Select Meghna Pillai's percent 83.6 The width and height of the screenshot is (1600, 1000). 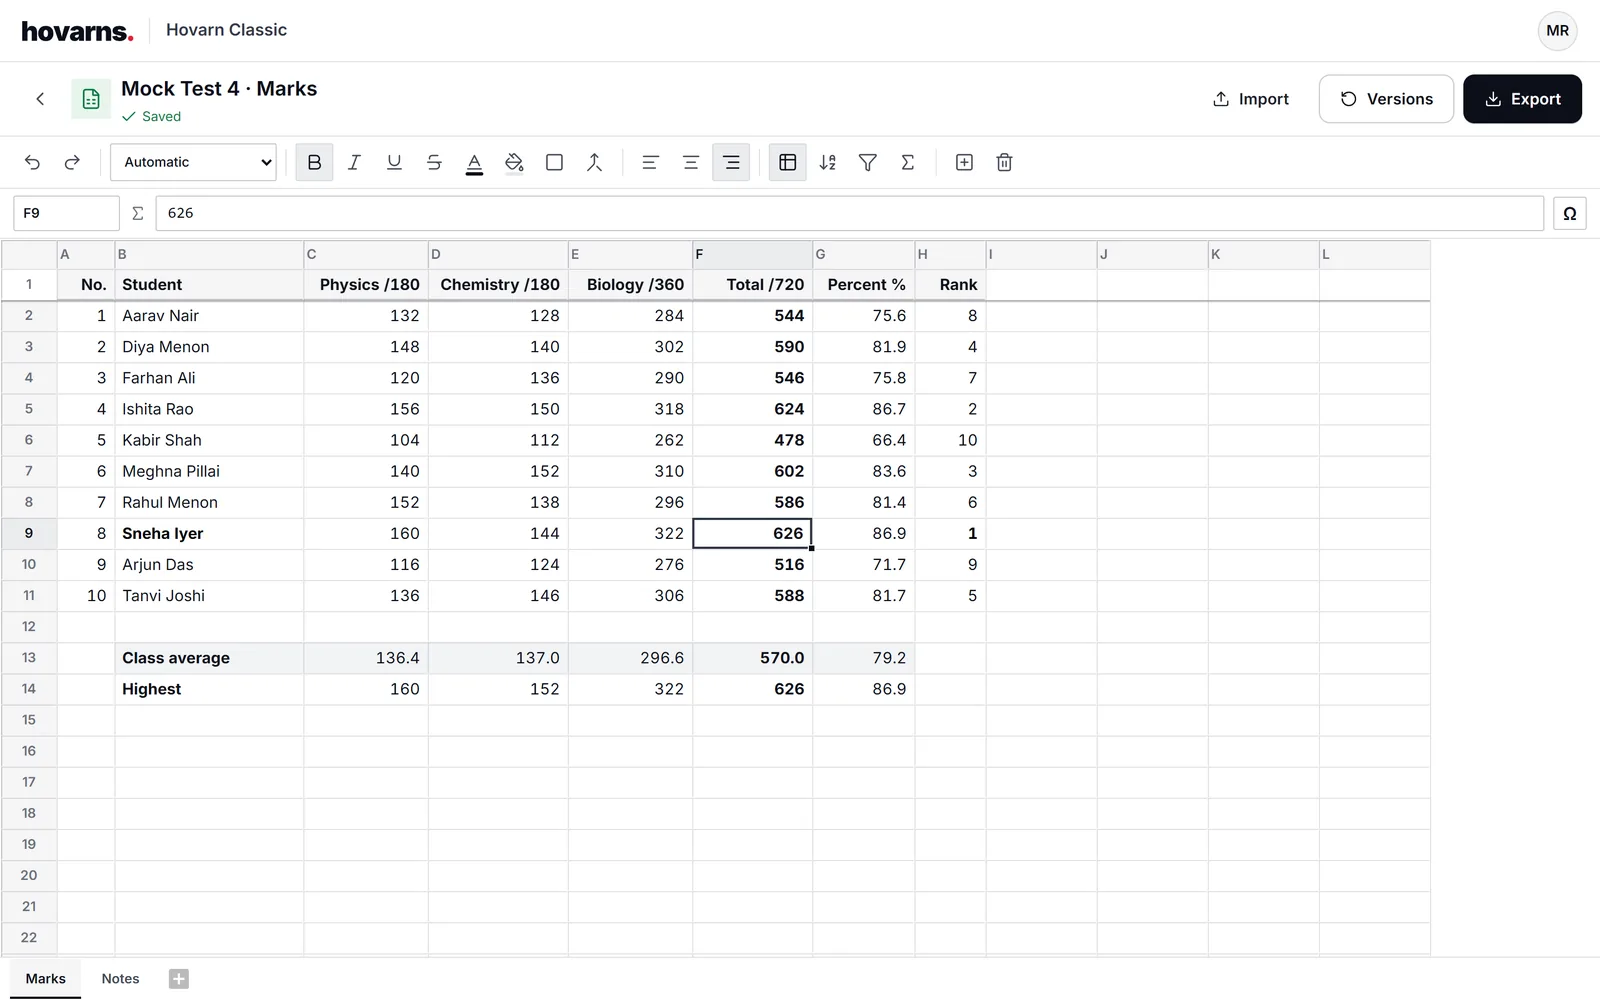tap(864, 471)
